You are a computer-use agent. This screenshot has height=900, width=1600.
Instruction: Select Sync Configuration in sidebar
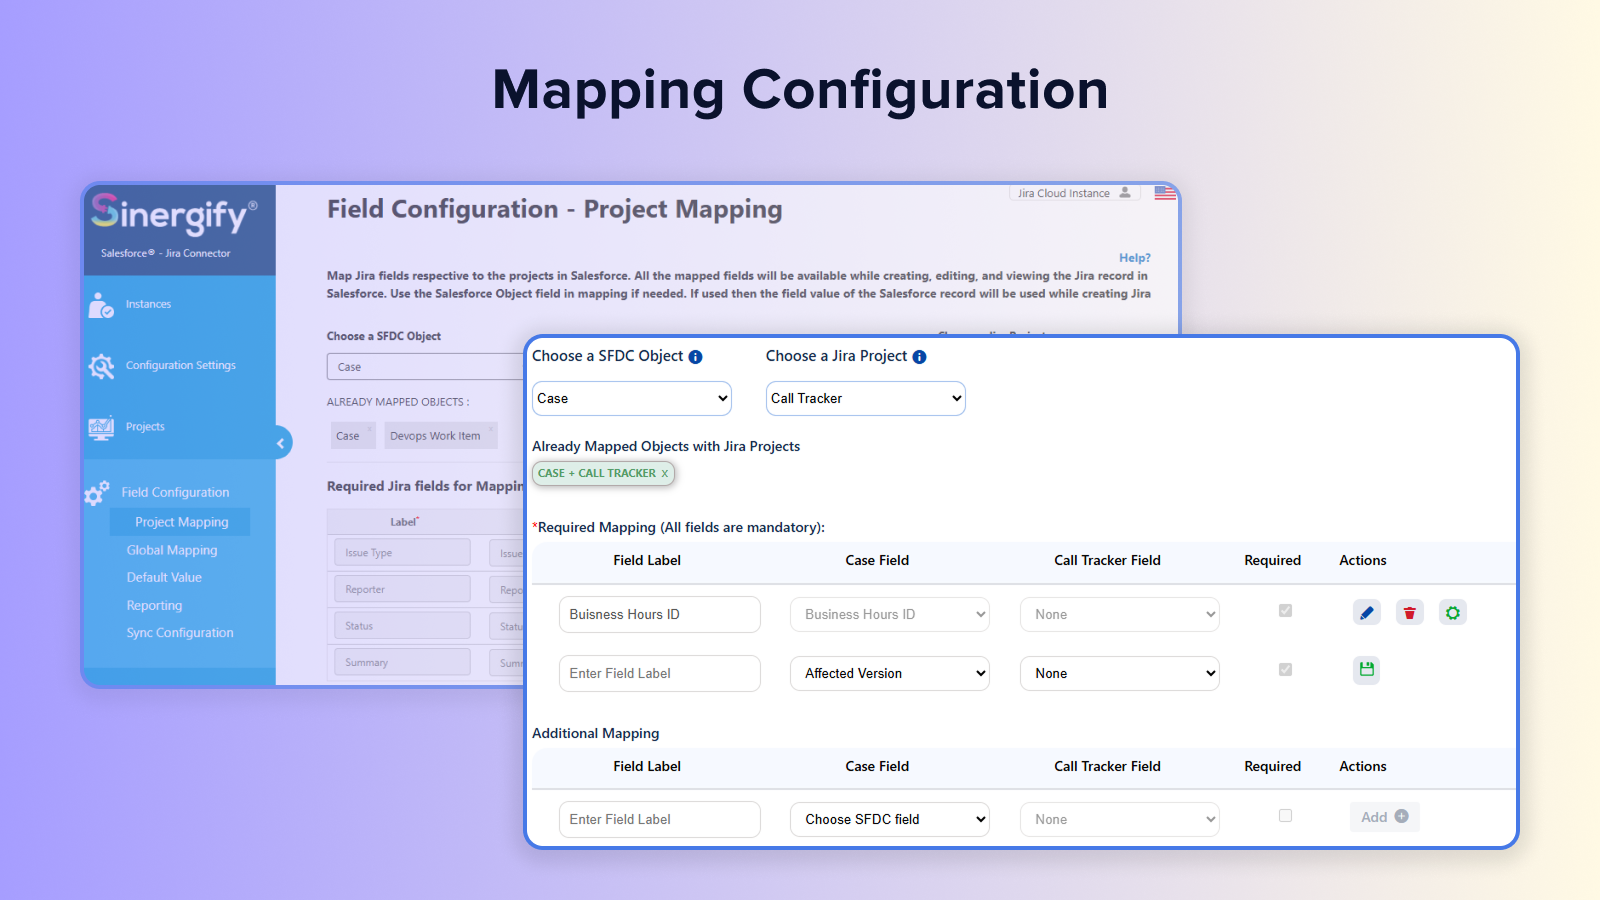180,632
